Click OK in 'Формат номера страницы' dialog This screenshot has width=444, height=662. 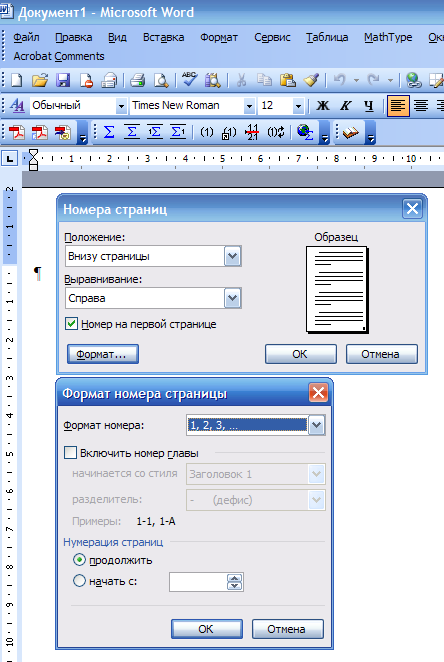(x=207, y=629)
